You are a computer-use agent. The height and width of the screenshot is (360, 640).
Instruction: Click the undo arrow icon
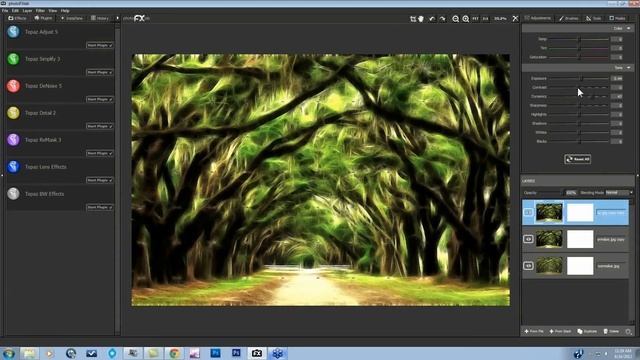coord(432,19)
